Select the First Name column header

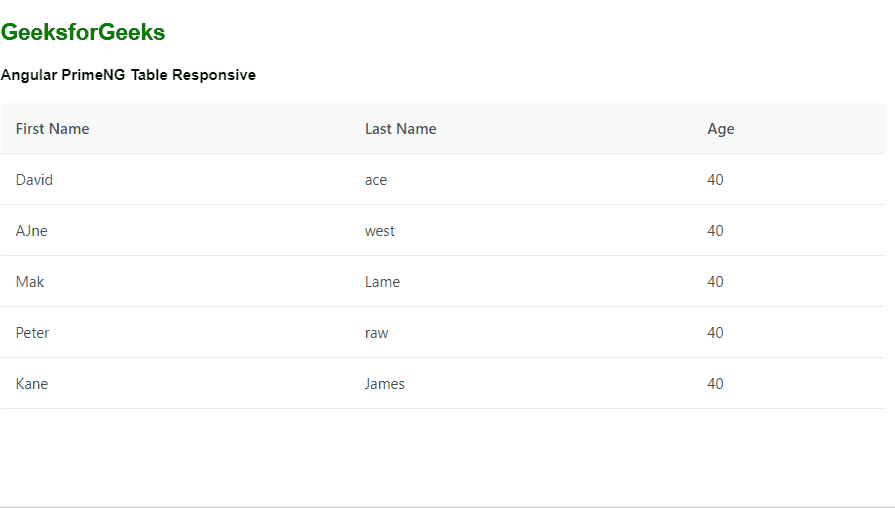click(53, 129)
